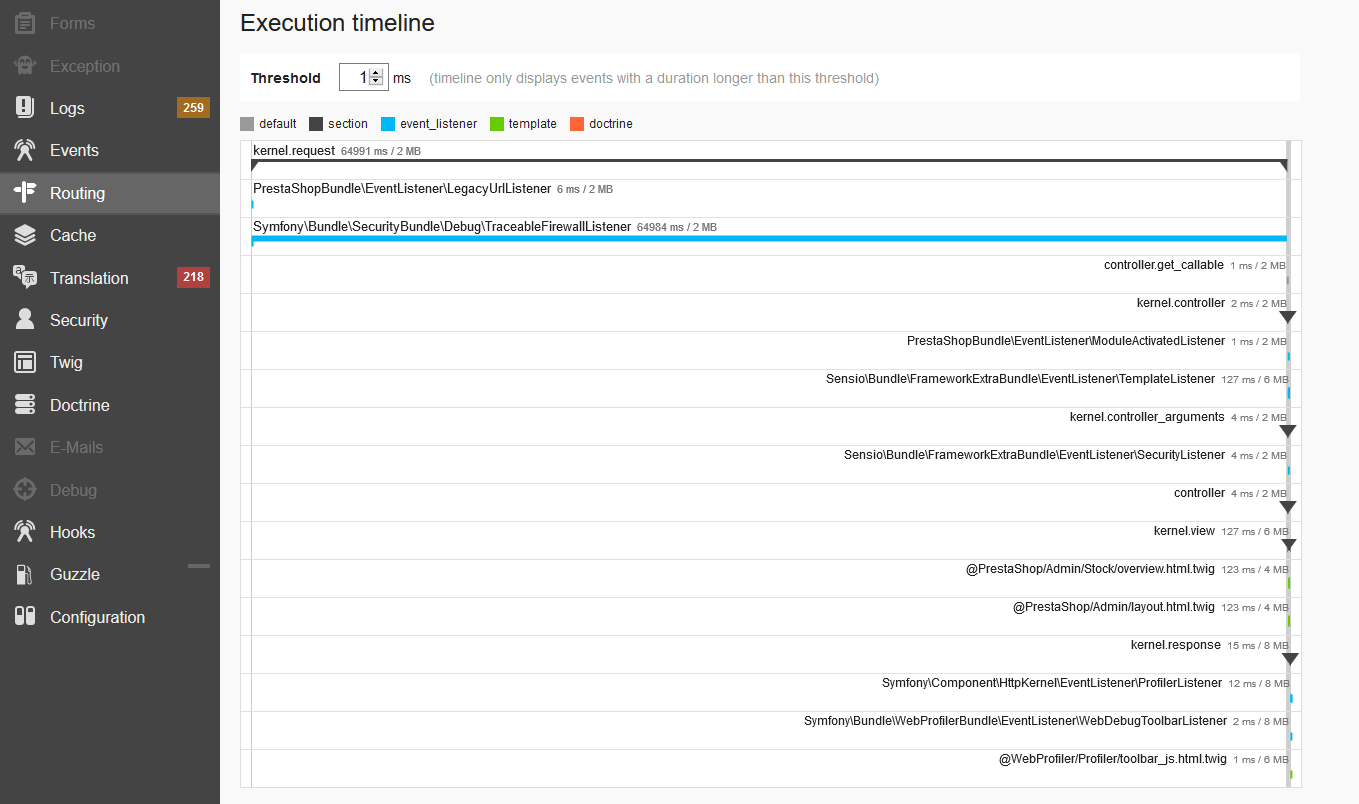Screen dimensions: 1359x804
Task: Click the Logs icon in sidebar
Action: [x=25, y=108]
